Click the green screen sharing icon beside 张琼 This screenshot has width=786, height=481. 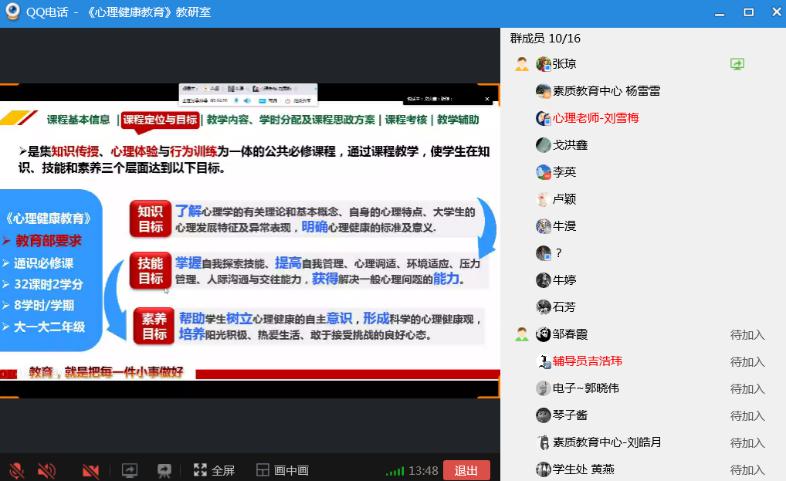tap(737, 64)
